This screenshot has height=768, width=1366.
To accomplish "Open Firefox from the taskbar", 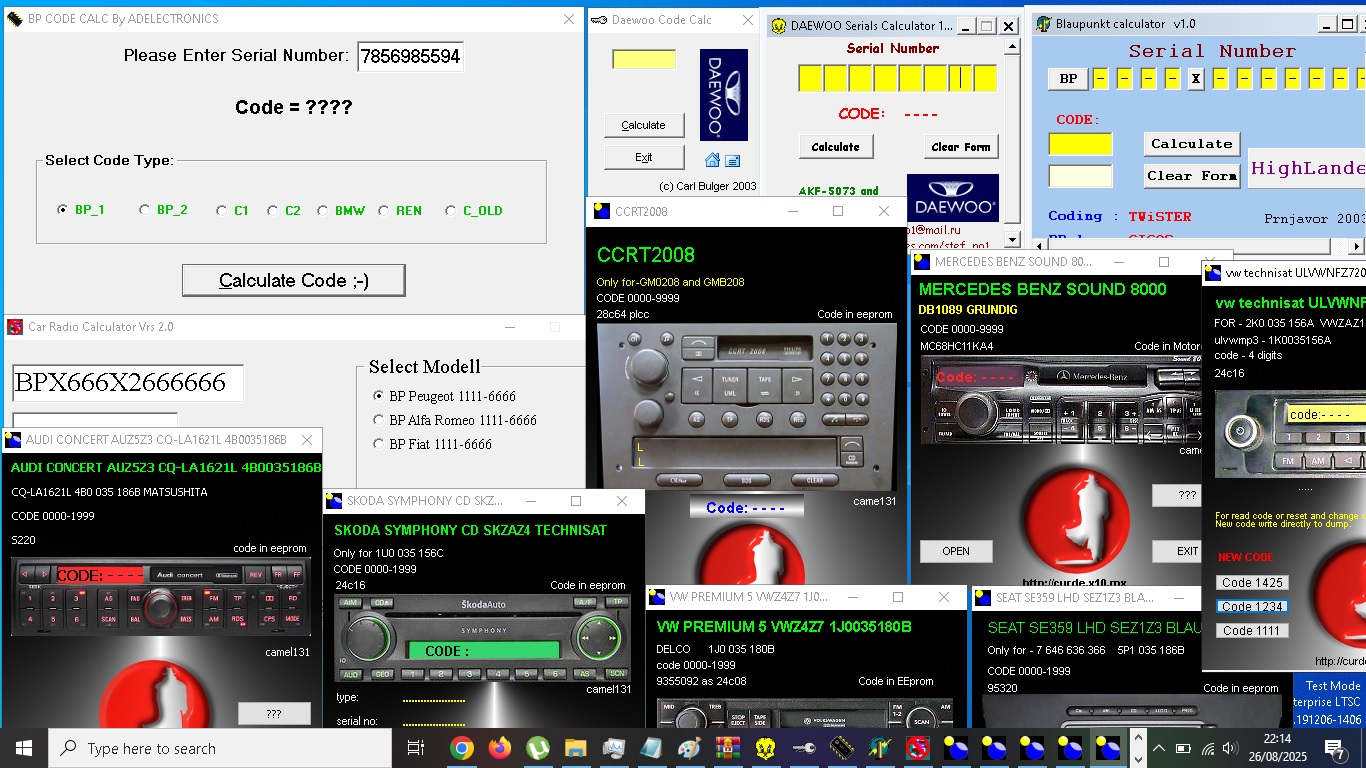I will 500,748.
